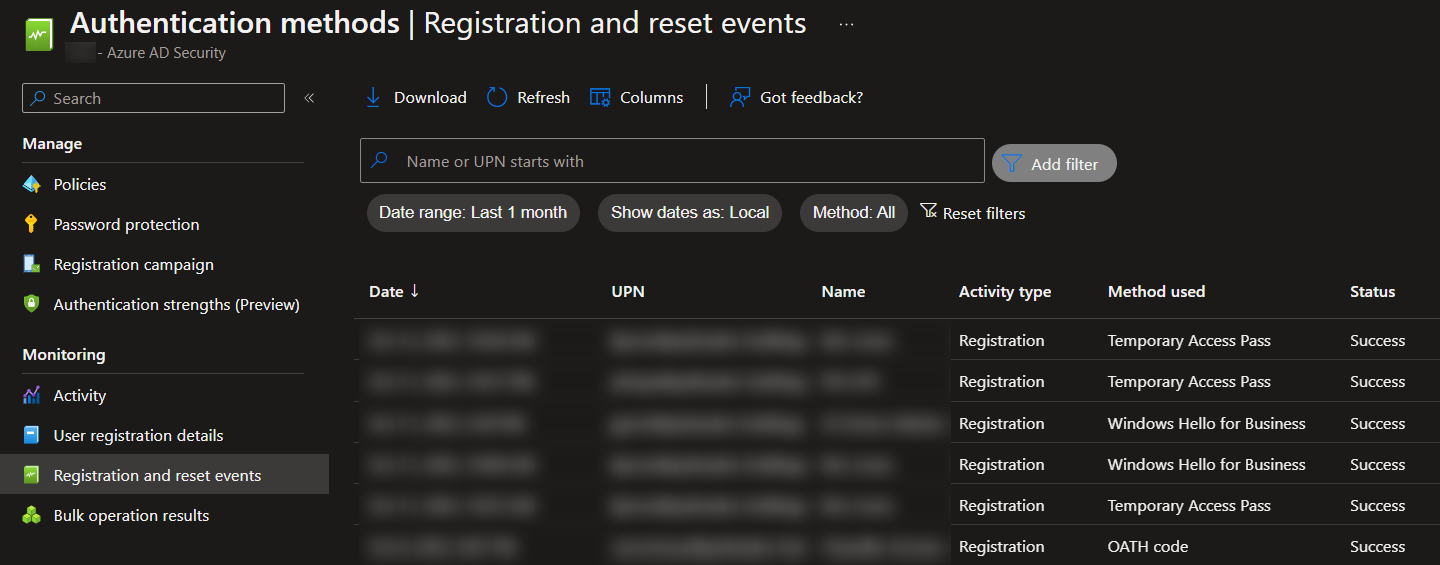1440x565 pixels.
Task: Click the Authentication methods header icon
Action: pos(38,35)
